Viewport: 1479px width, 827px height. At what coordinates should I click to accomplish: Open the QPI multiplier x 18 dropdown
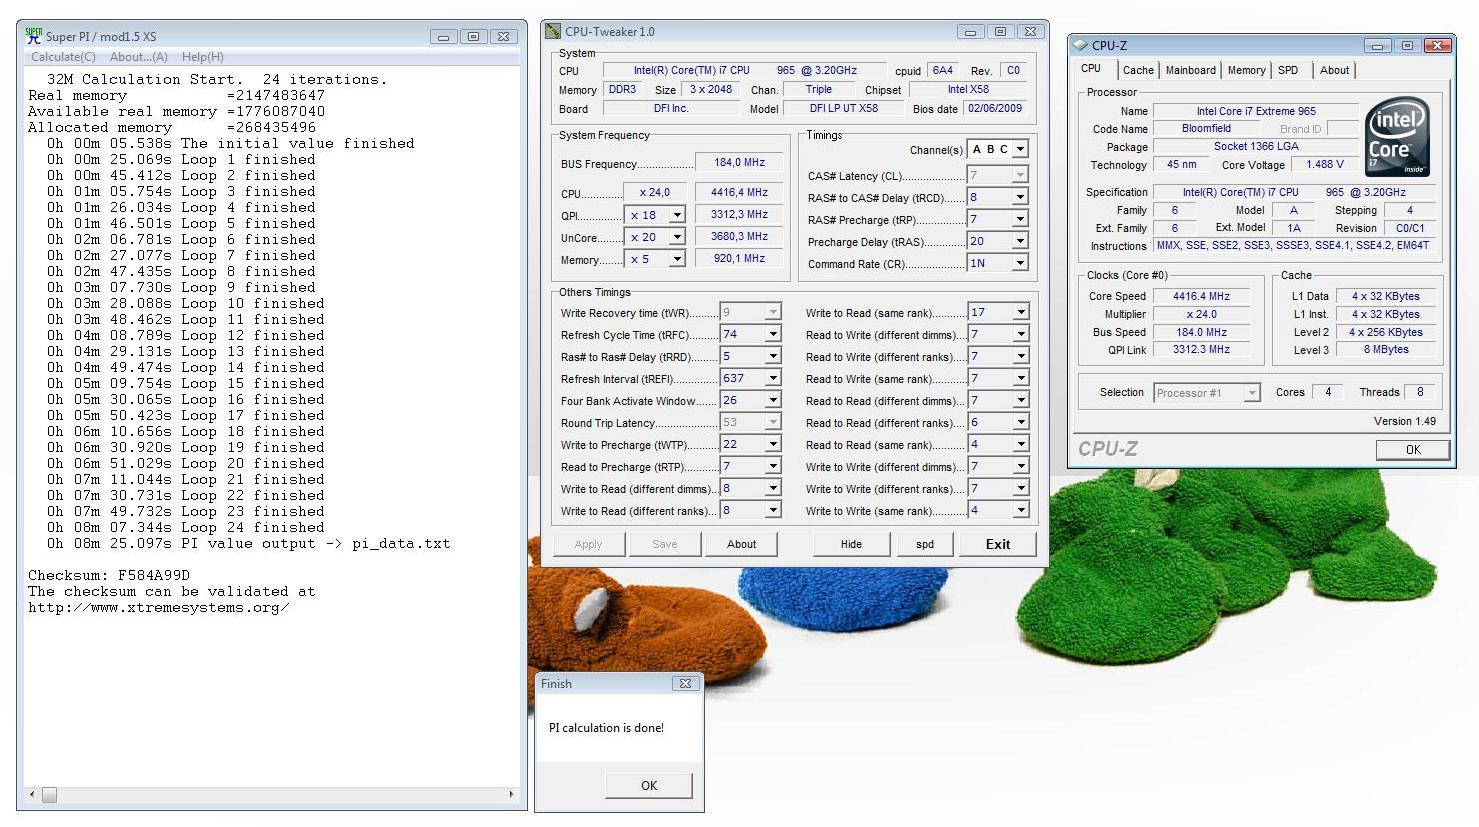pyautogui.click(x=677, y=215)
